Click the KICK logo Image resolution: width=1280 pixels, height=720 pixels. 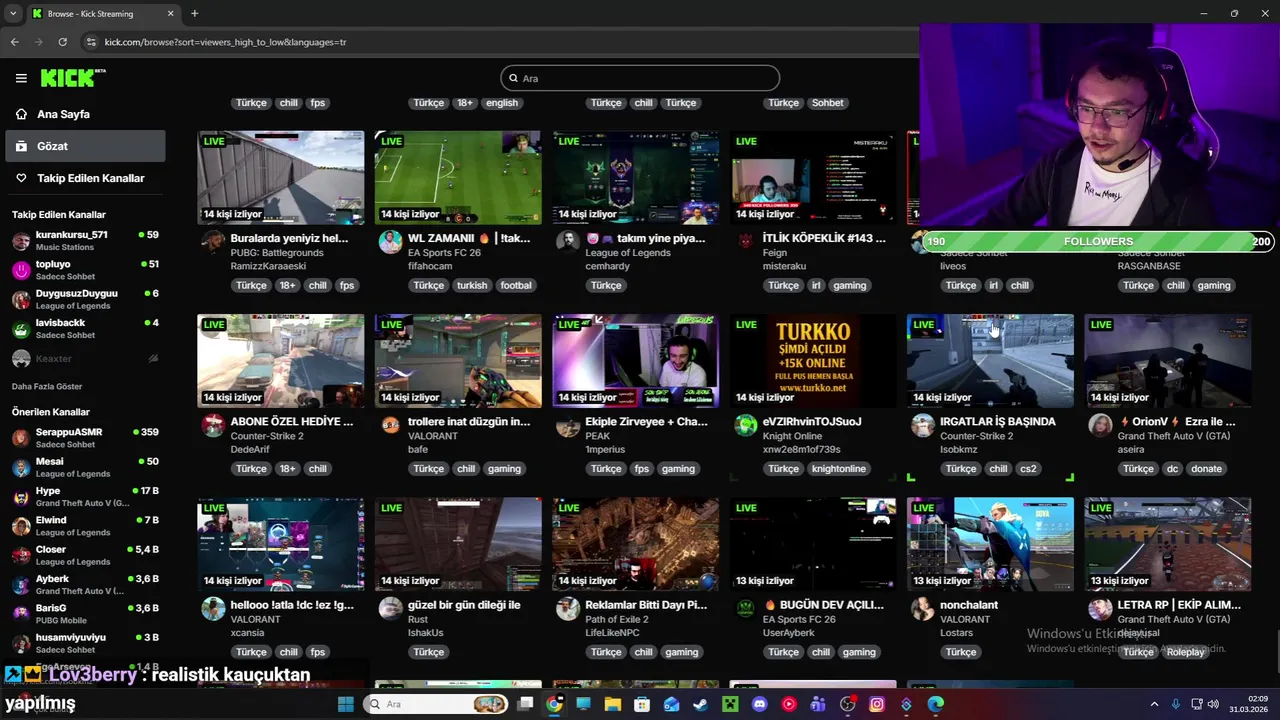click(x=72, y=78)
